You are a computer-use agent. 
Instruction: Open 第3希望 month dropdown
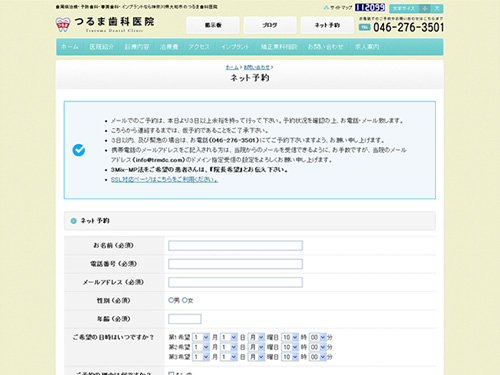click(x=201, y=357)
